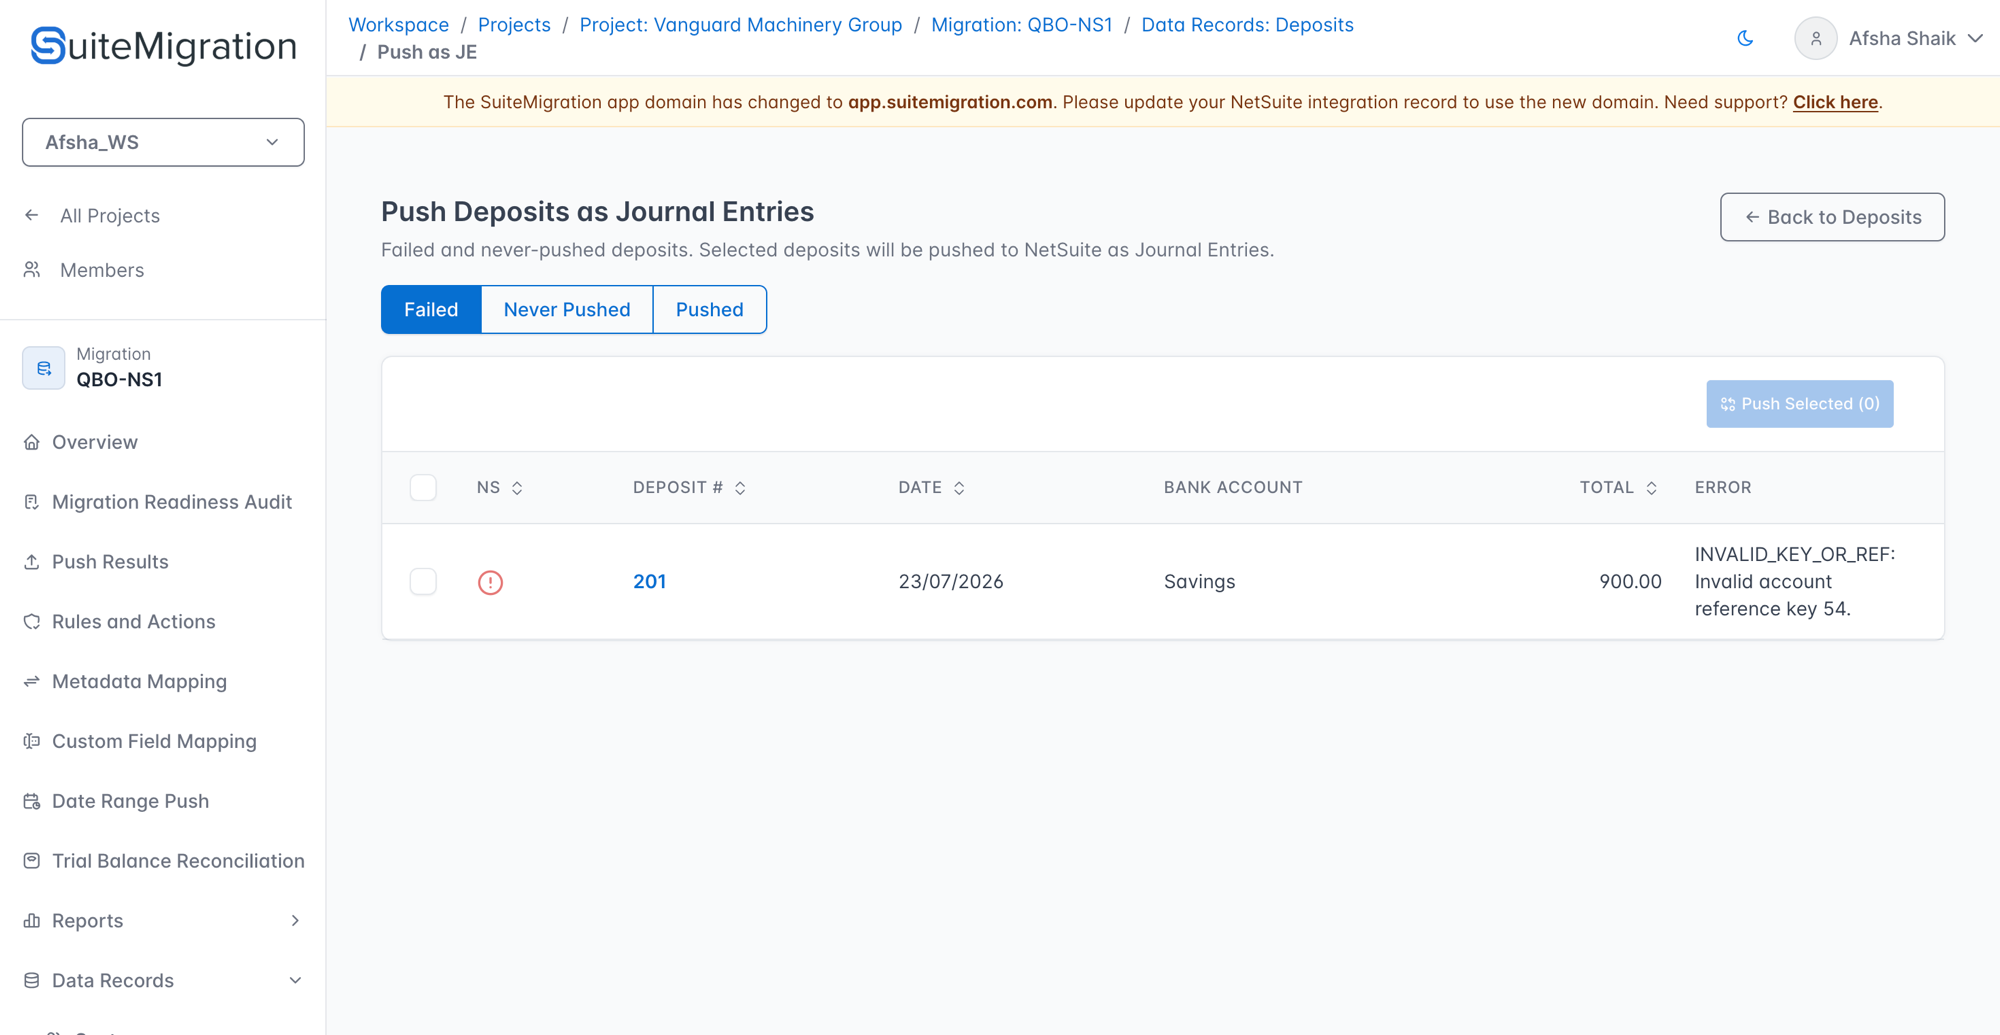Click Back to Deposits button

pos(1832,217)
